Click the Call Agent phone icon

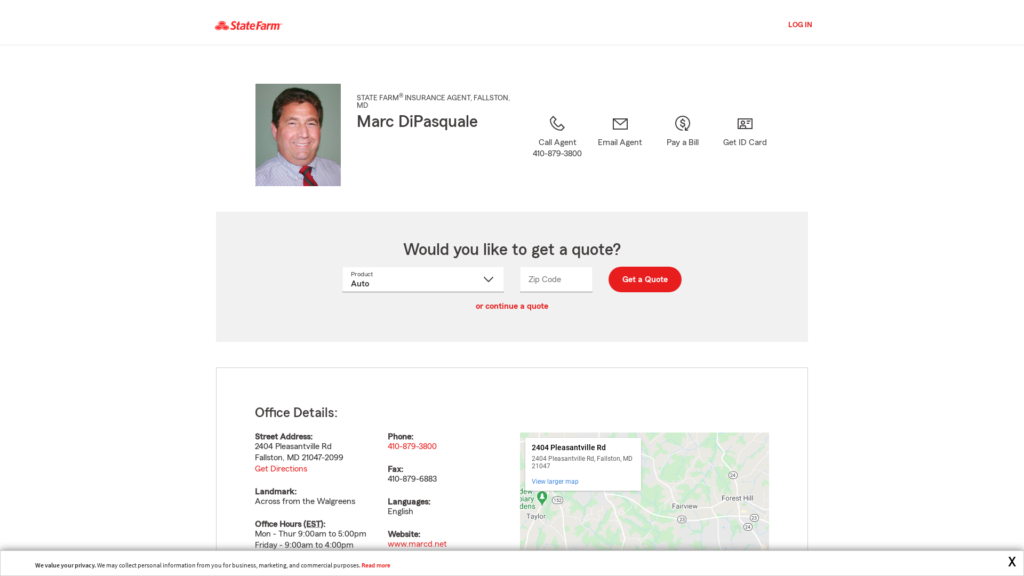point(557,124)
